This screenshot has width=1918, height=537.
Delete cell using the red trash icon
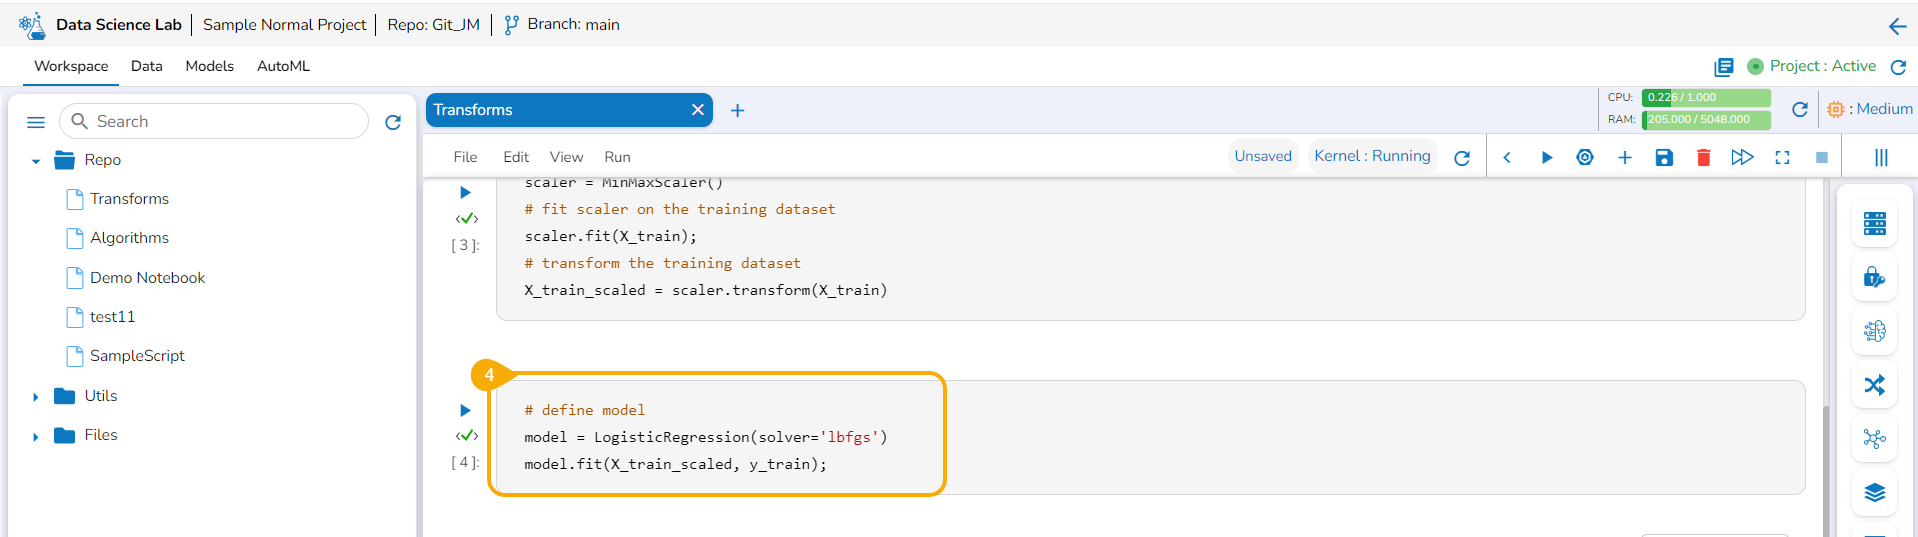coord(1703,158)
